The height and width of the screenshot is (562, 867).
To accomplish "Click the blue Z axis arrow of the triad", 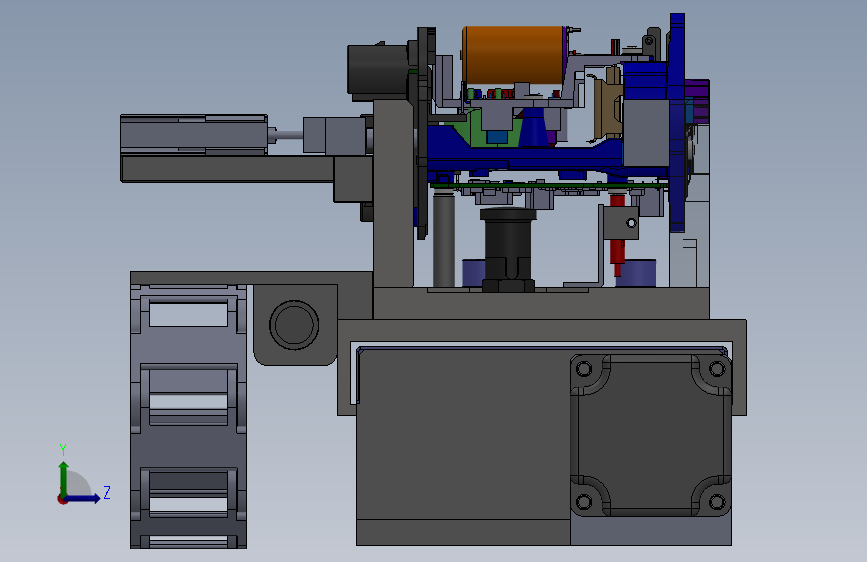I will (84, 498).
